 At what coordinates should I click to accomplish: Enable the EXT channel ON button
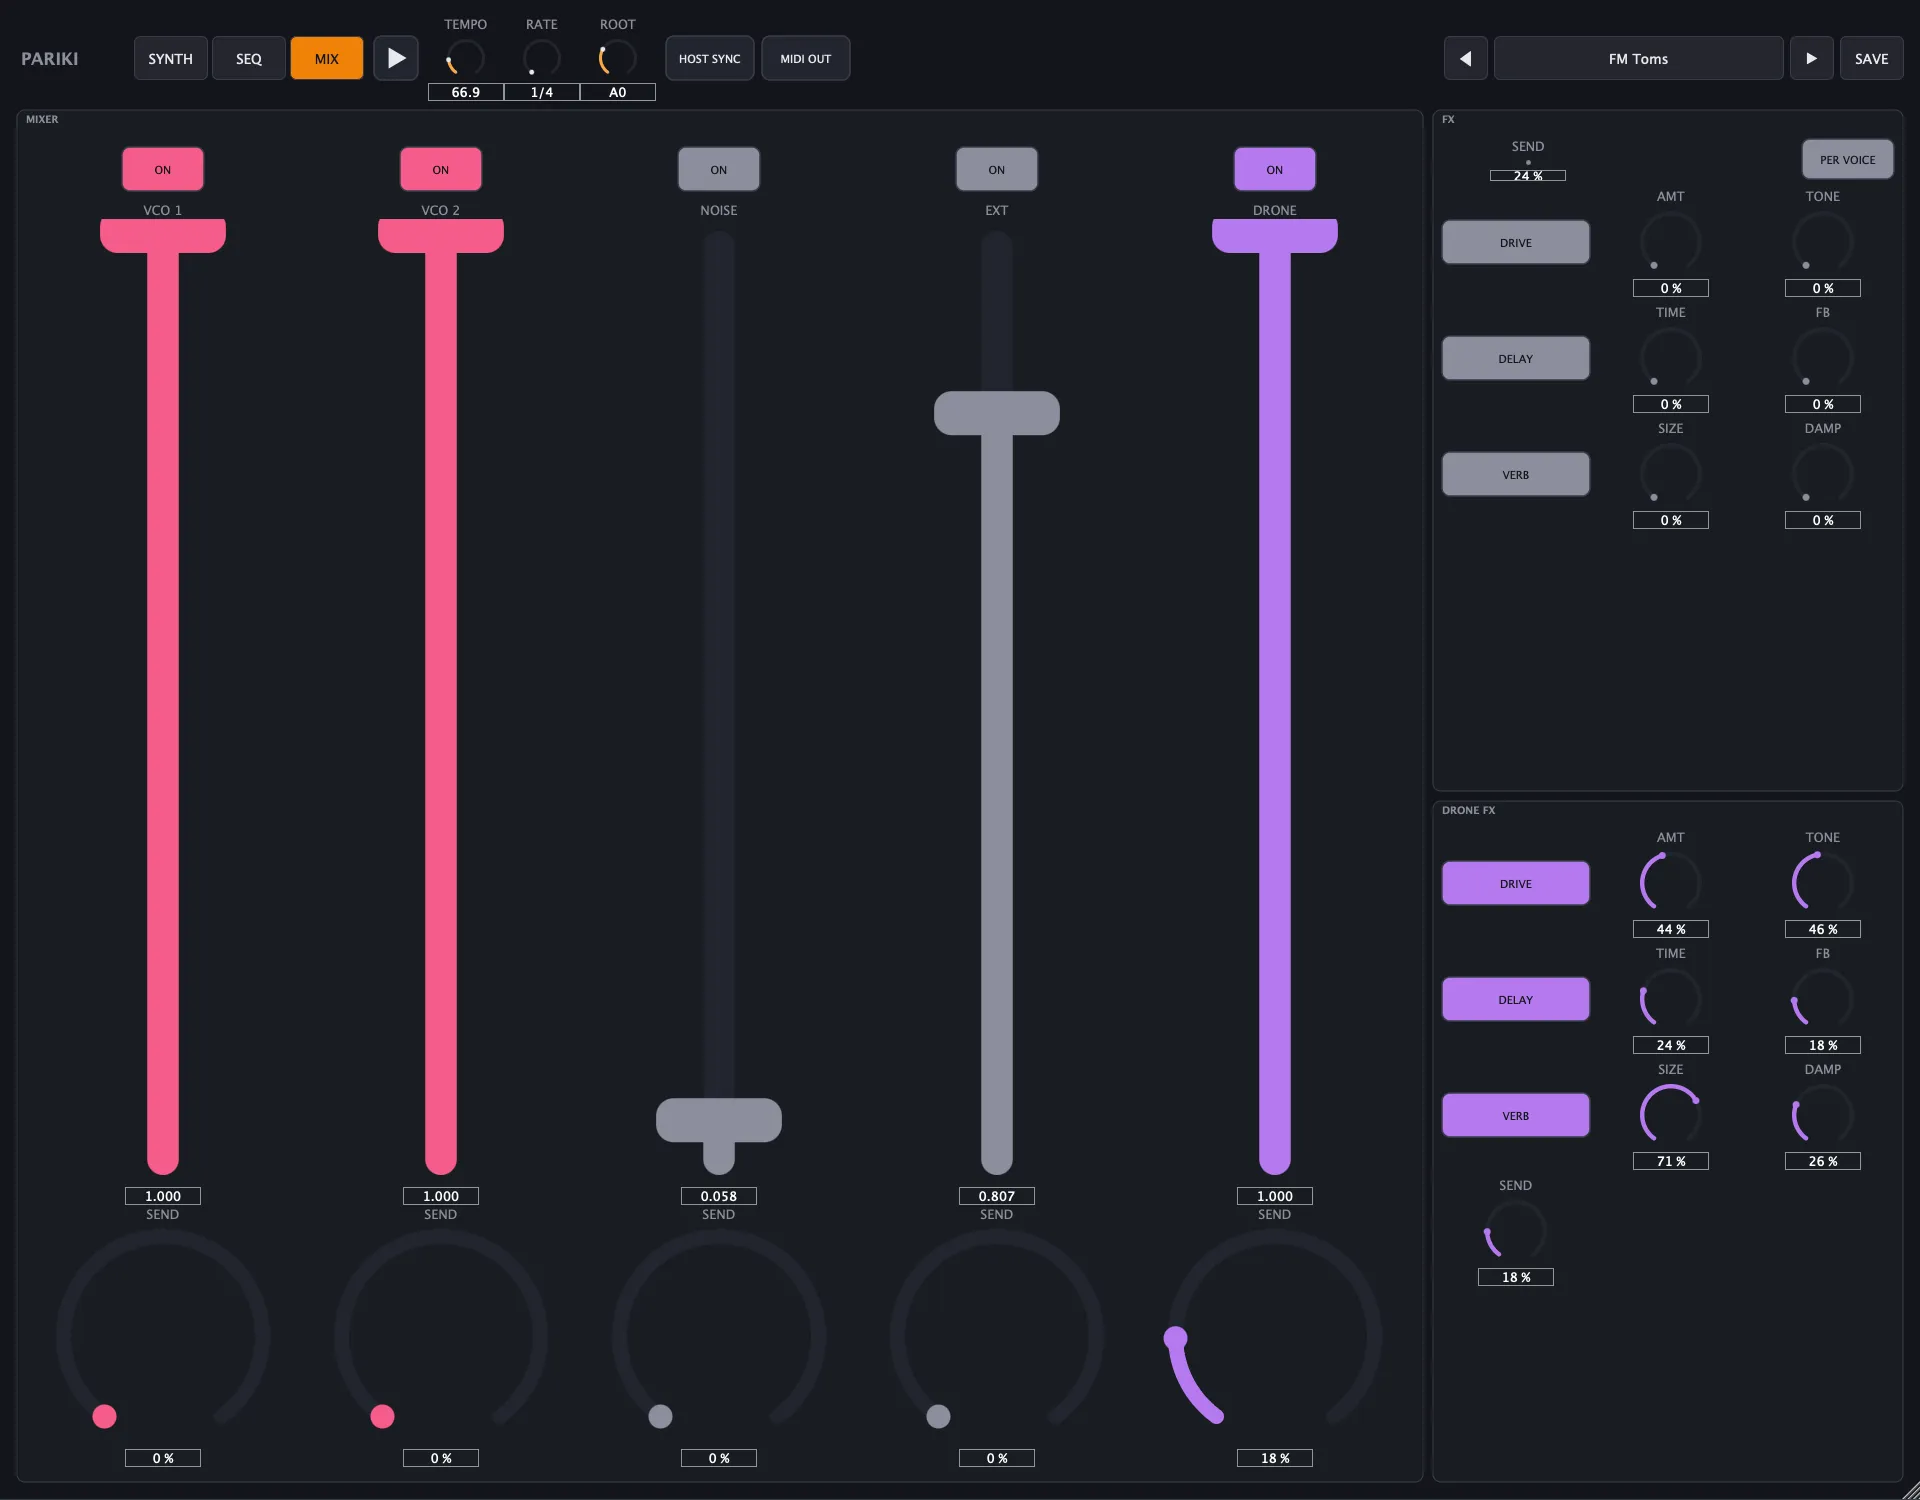[997, 169]
